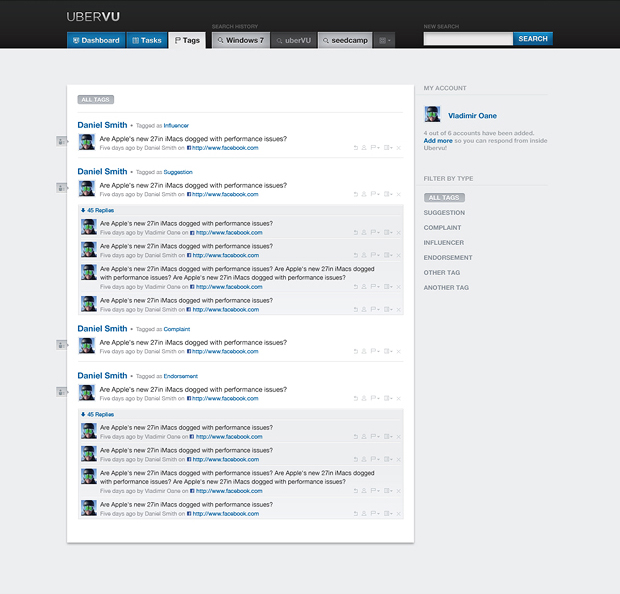Click the Add more accounts link
Viewport: 620px width, 594px height.
point(438,141)
